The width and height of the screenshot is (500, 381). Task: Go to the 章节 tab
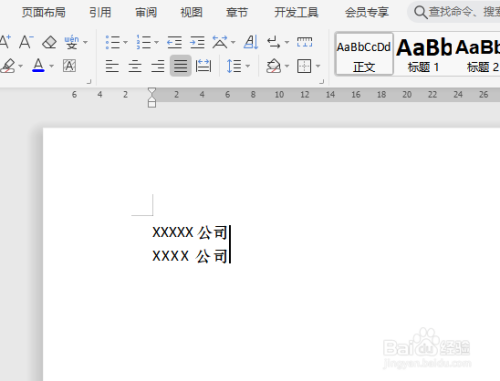pyautogui.click(x=237, y=12)
